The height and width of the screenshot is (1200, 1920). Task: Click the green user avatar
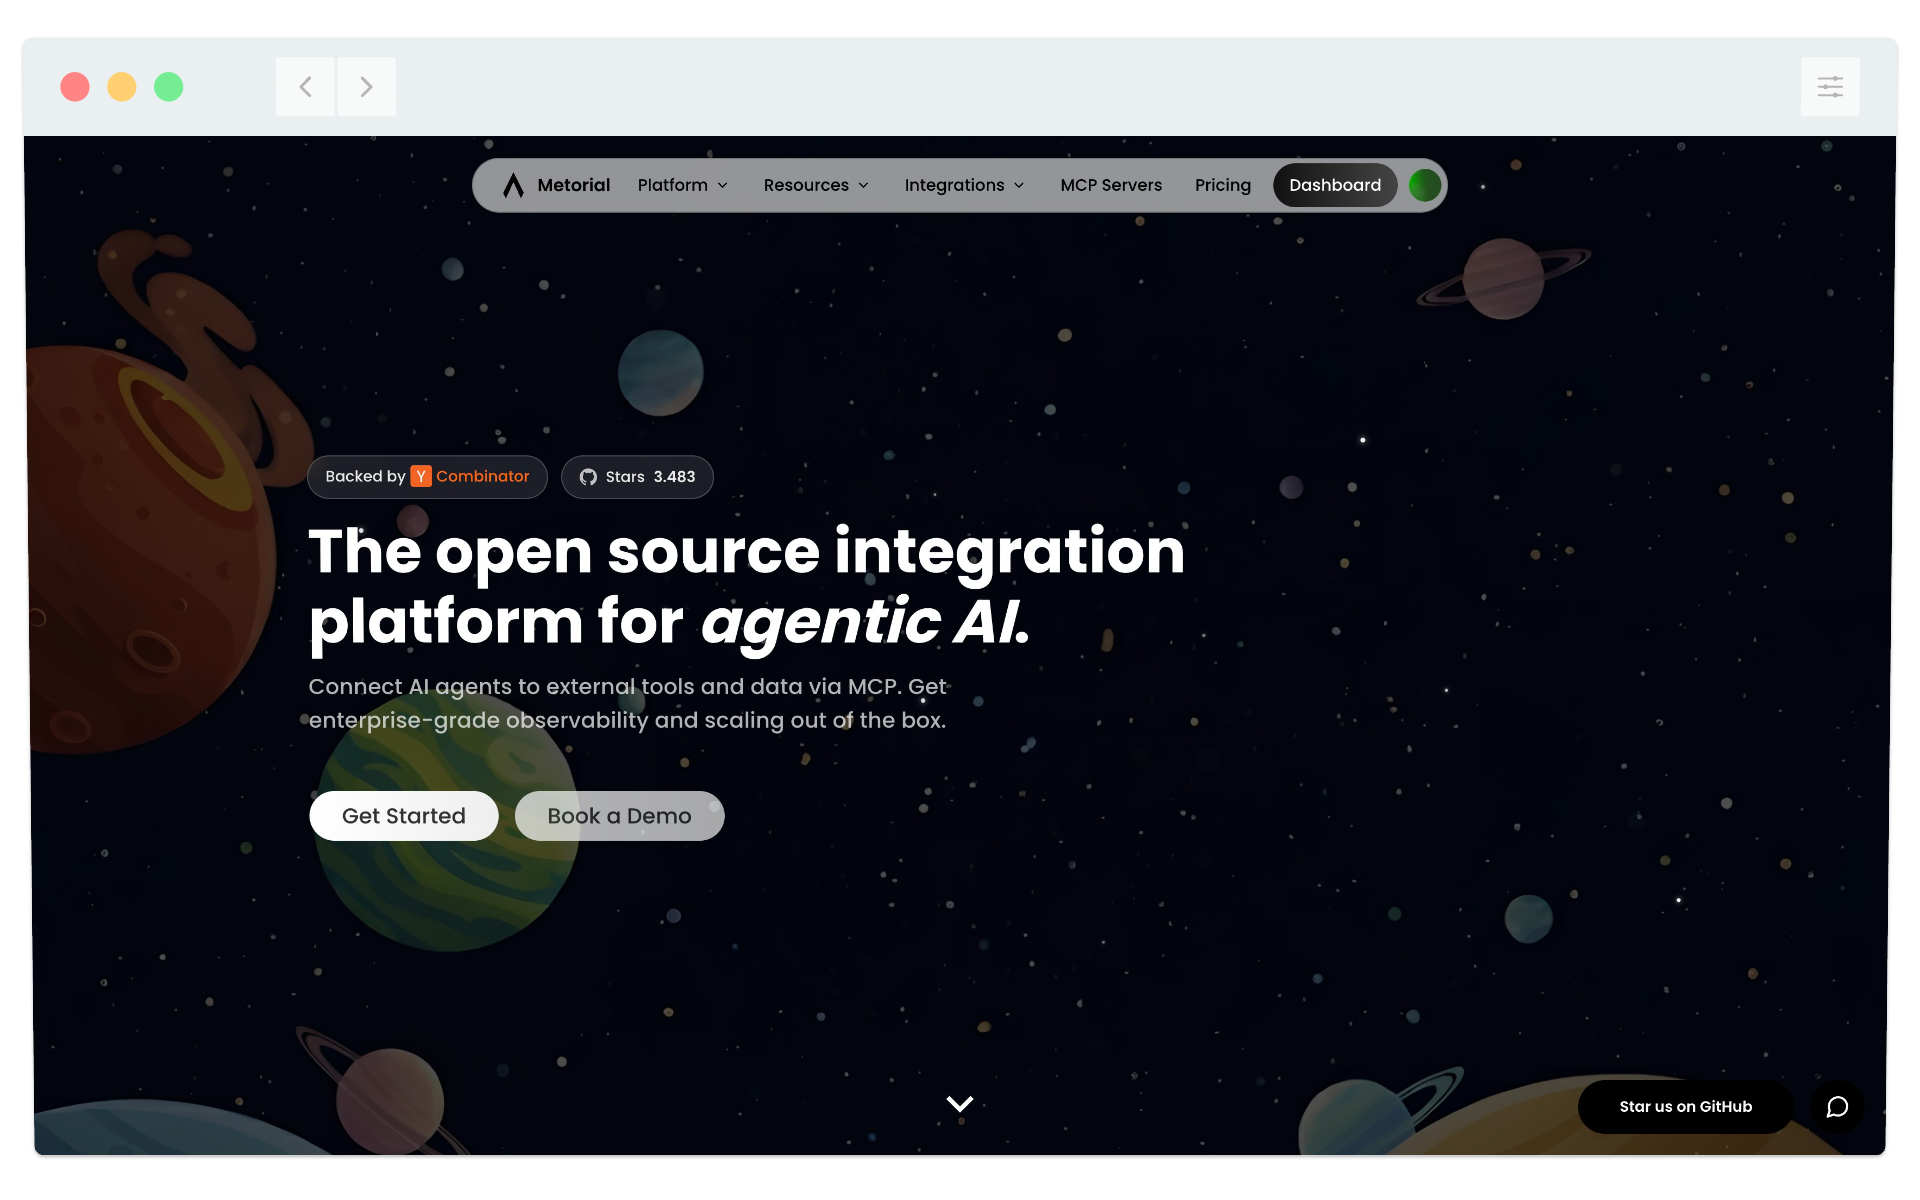coord(1424,185)
